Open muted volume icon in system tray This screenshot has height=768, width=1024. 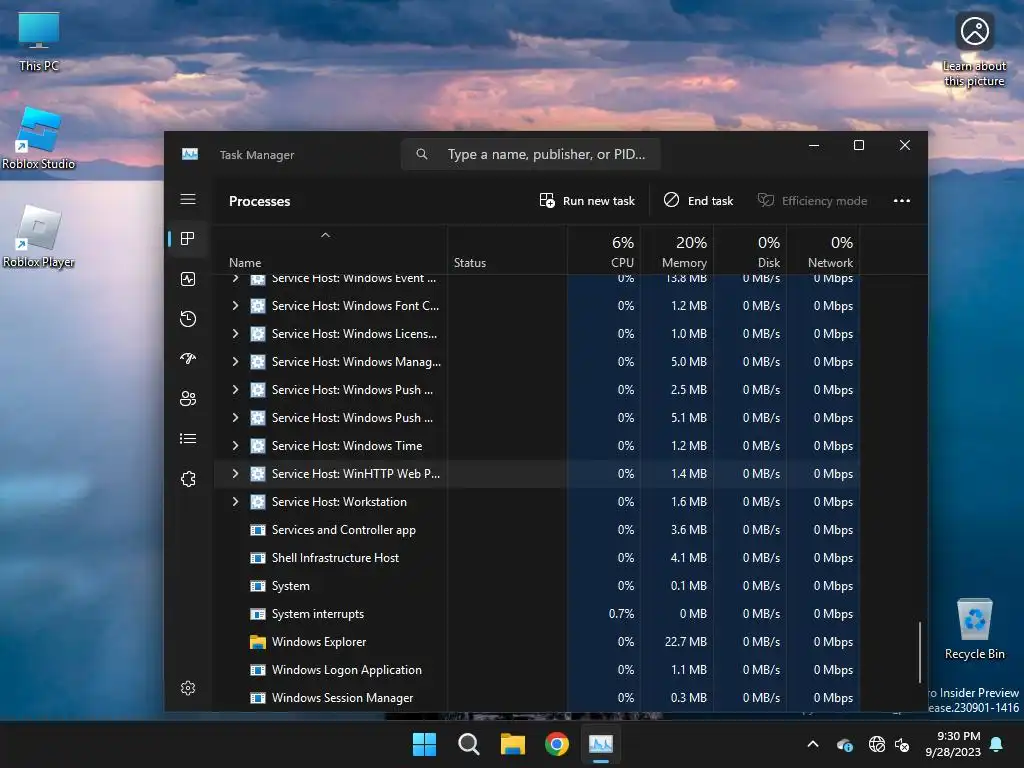(902, 744)
